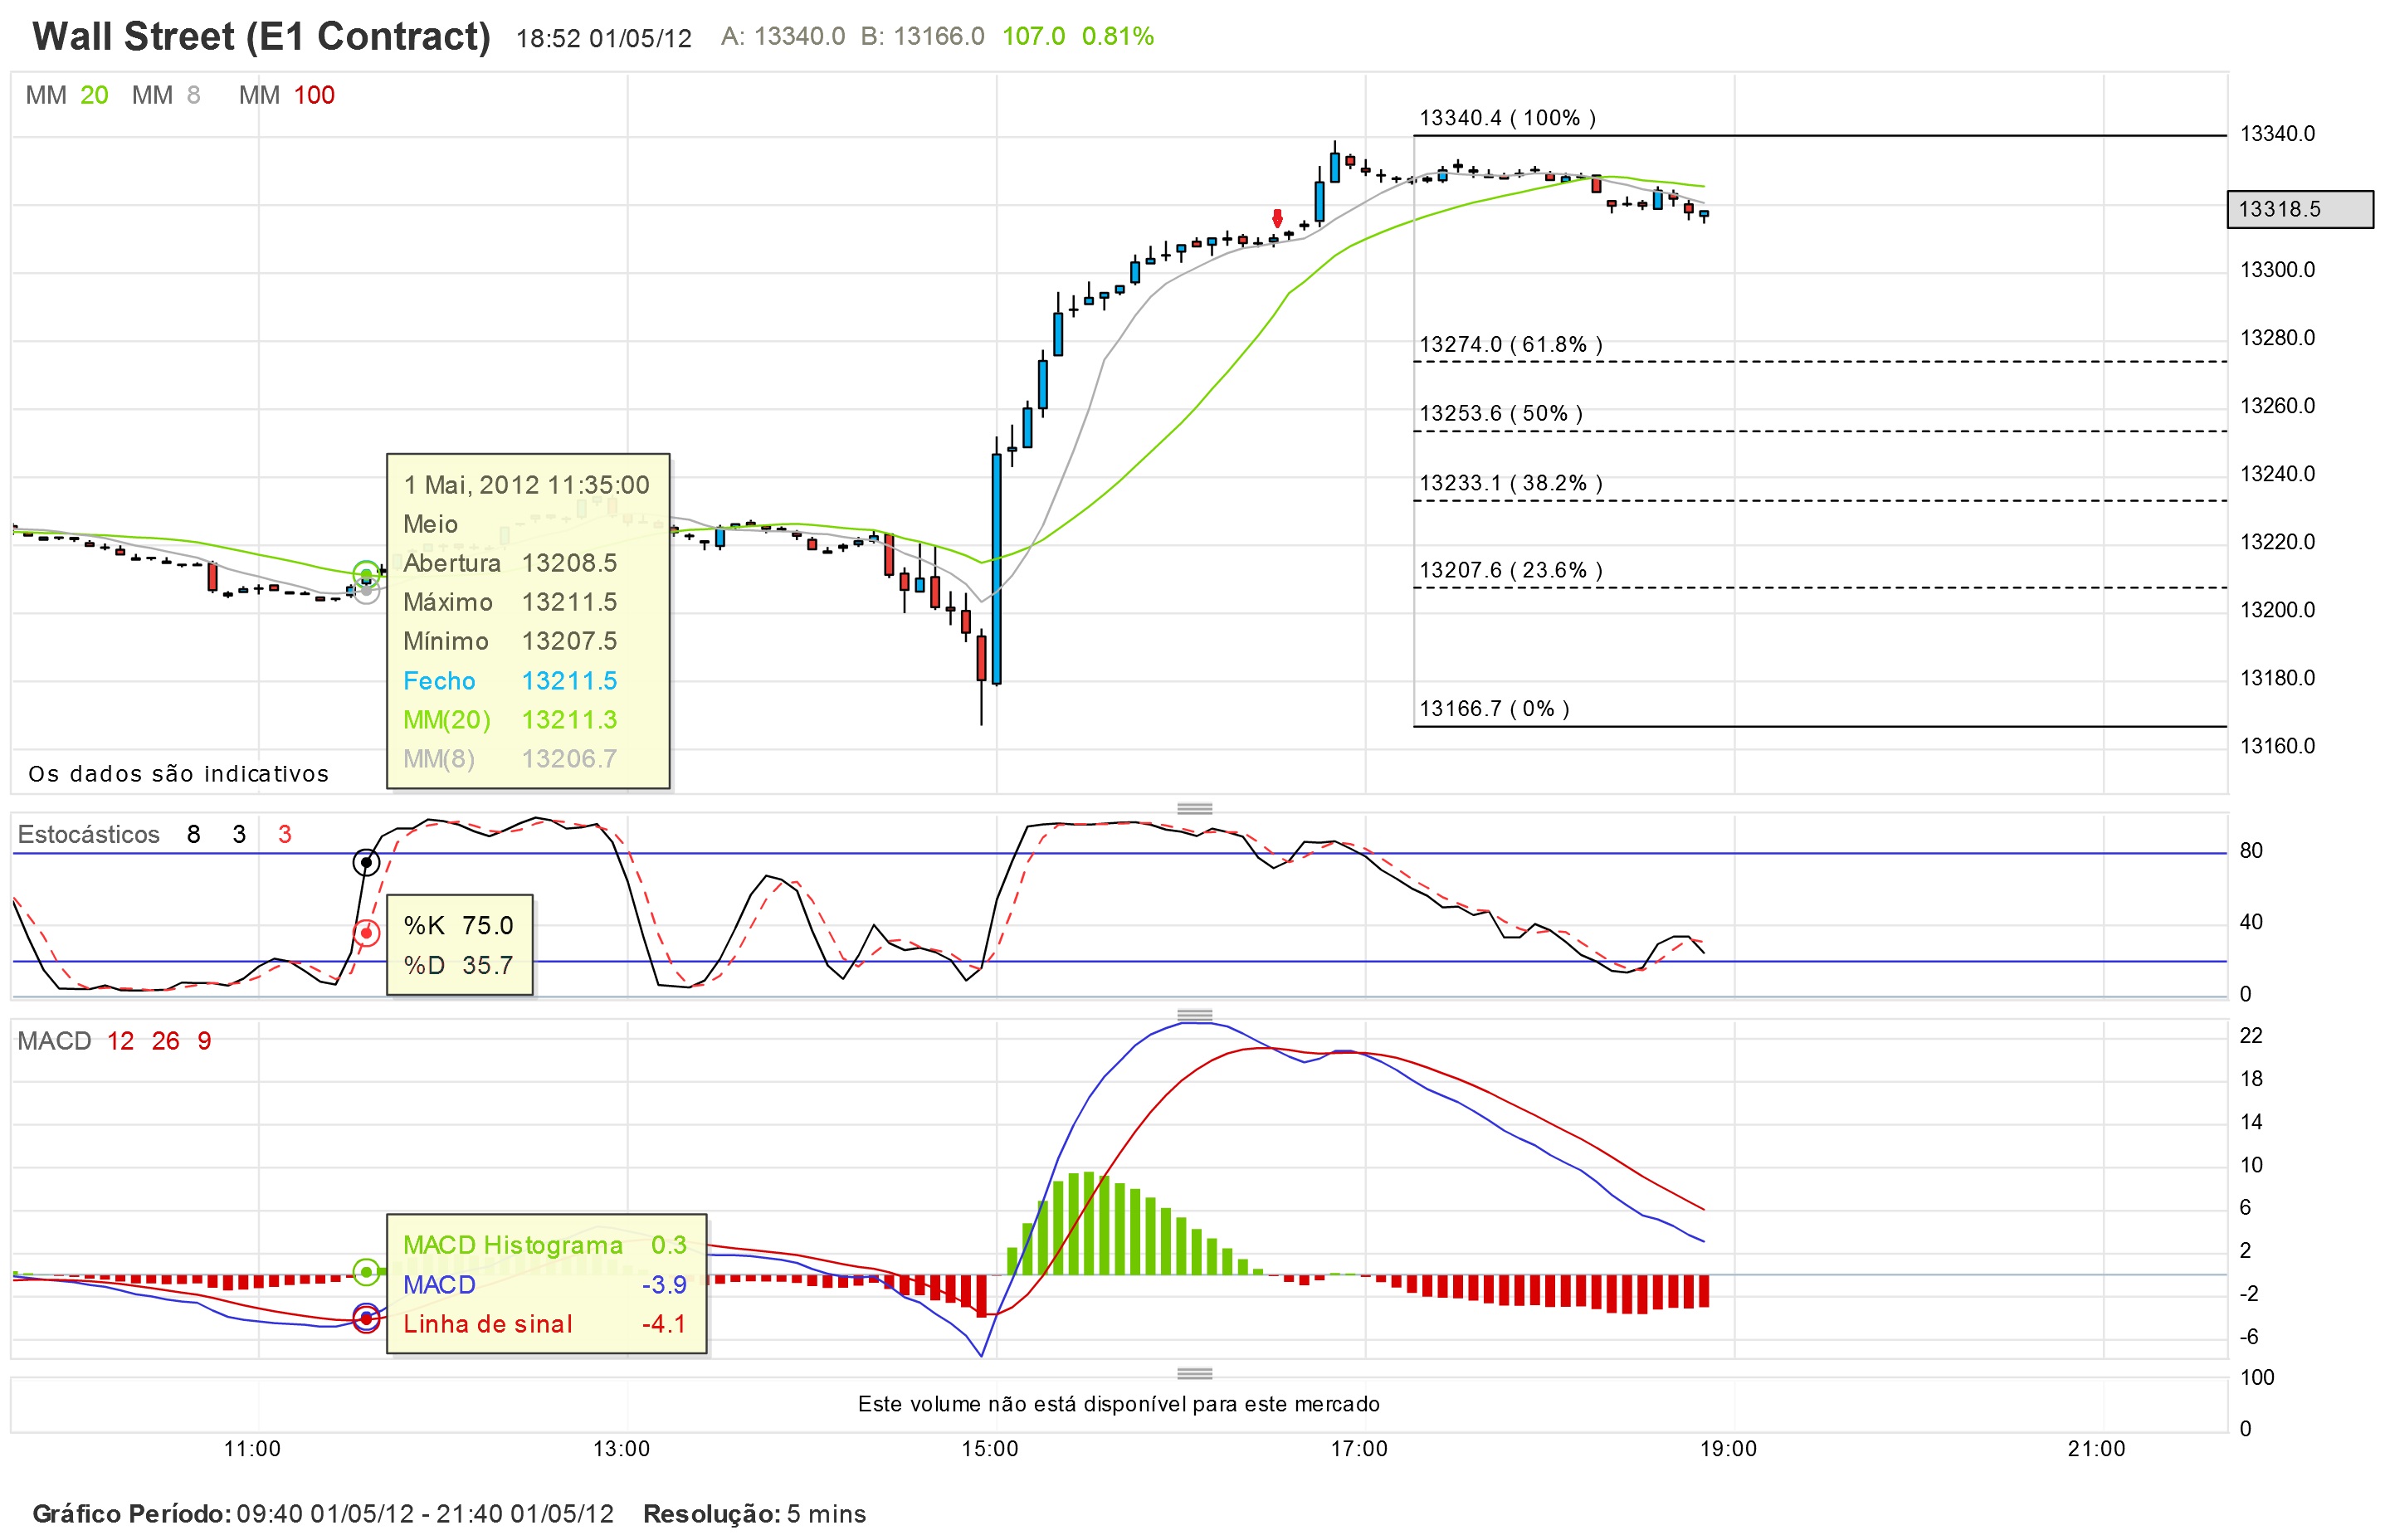Click the blue 'MACD -3.9' tooltip row

(x=545, y=1285)
